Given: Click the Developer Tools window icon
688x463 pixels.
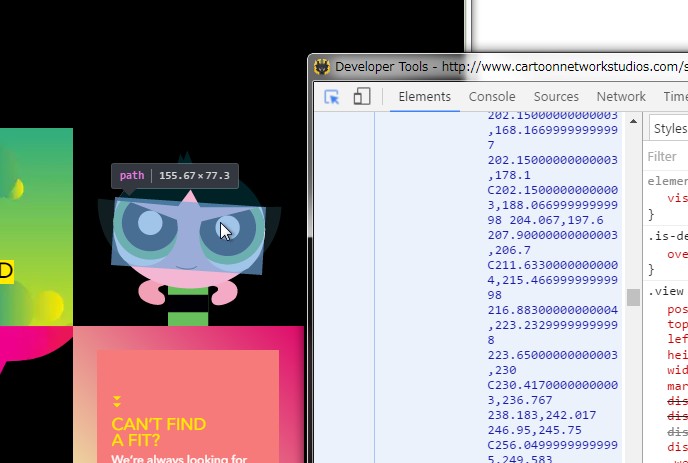Looking at the screenshot, I should pyautogui.click(x=322, y=67).
